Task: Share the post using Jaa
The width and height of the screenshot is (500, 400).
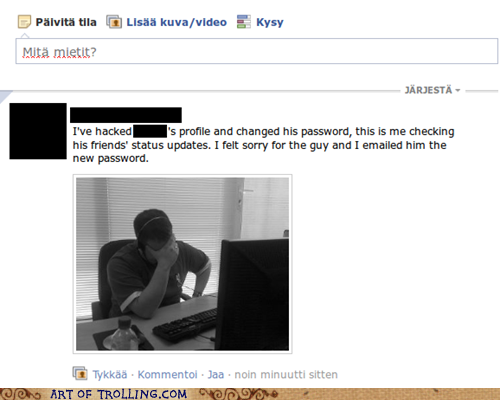Action: [216, 375]
